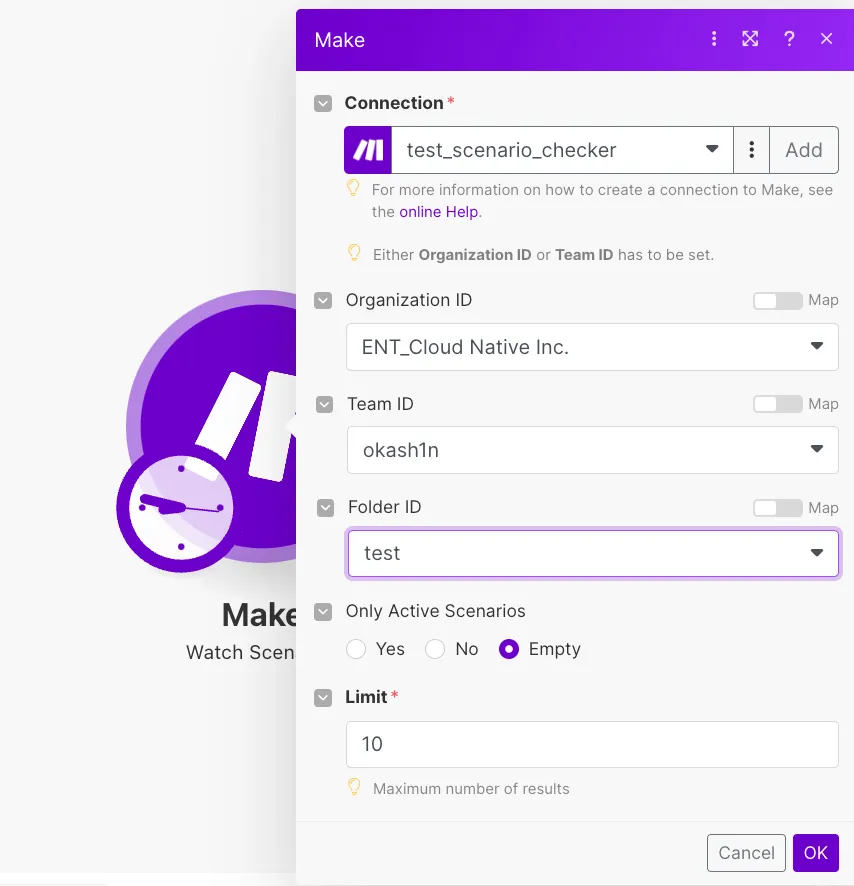Open the okash1n team dropdown
Image resolution: width=854 pixels, height=886 pixels.
coord(592,450)
